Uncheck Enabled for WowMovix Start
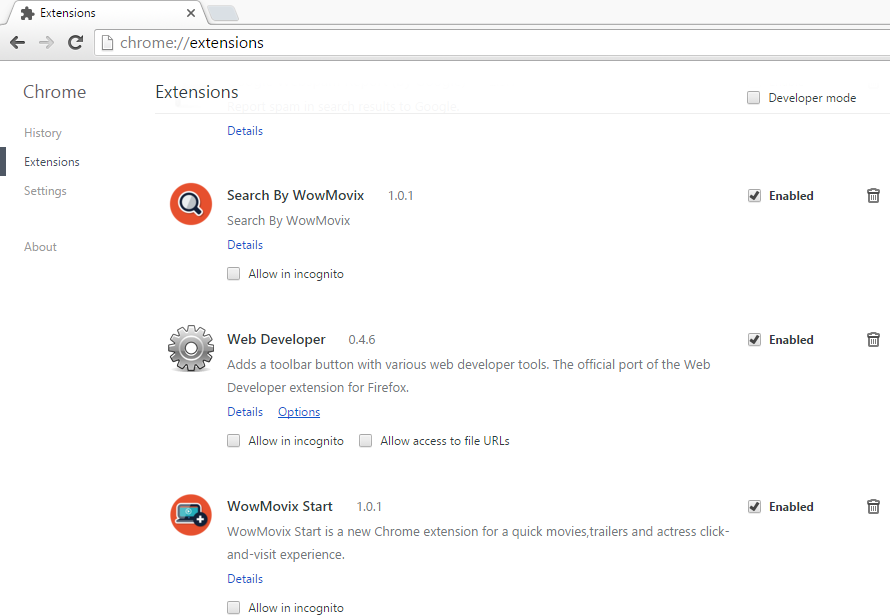Image resolution: width=890 pixels, height=615 pixels. 755,507
